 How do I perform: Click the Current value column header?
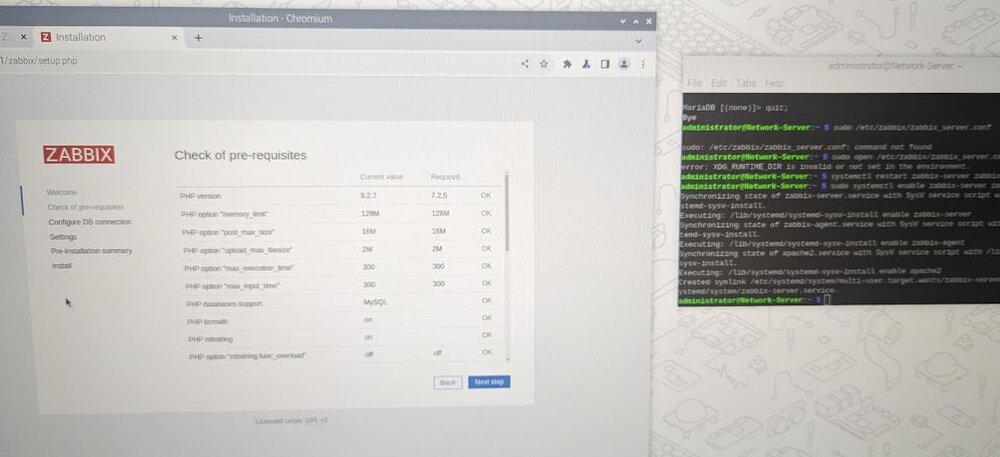coord(381,177)
